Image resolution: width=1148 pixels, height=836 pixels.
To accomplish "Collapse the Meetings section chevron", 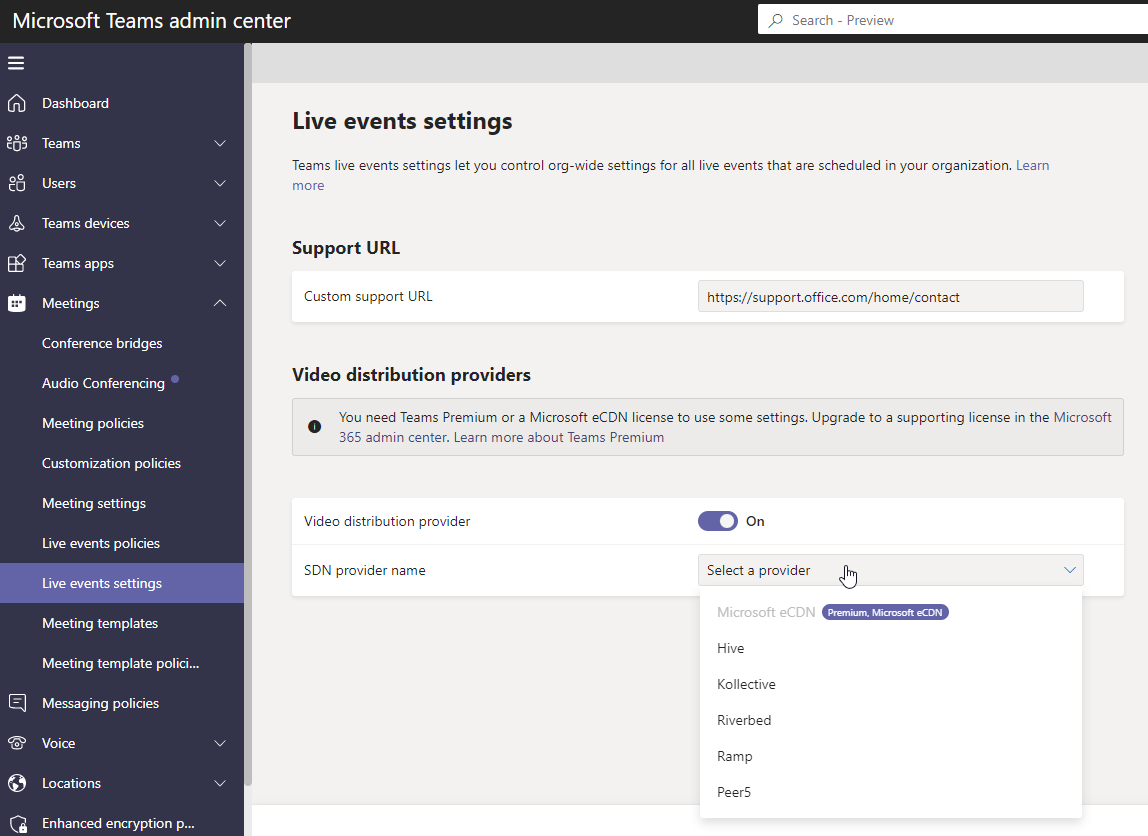I will point(220,303).
